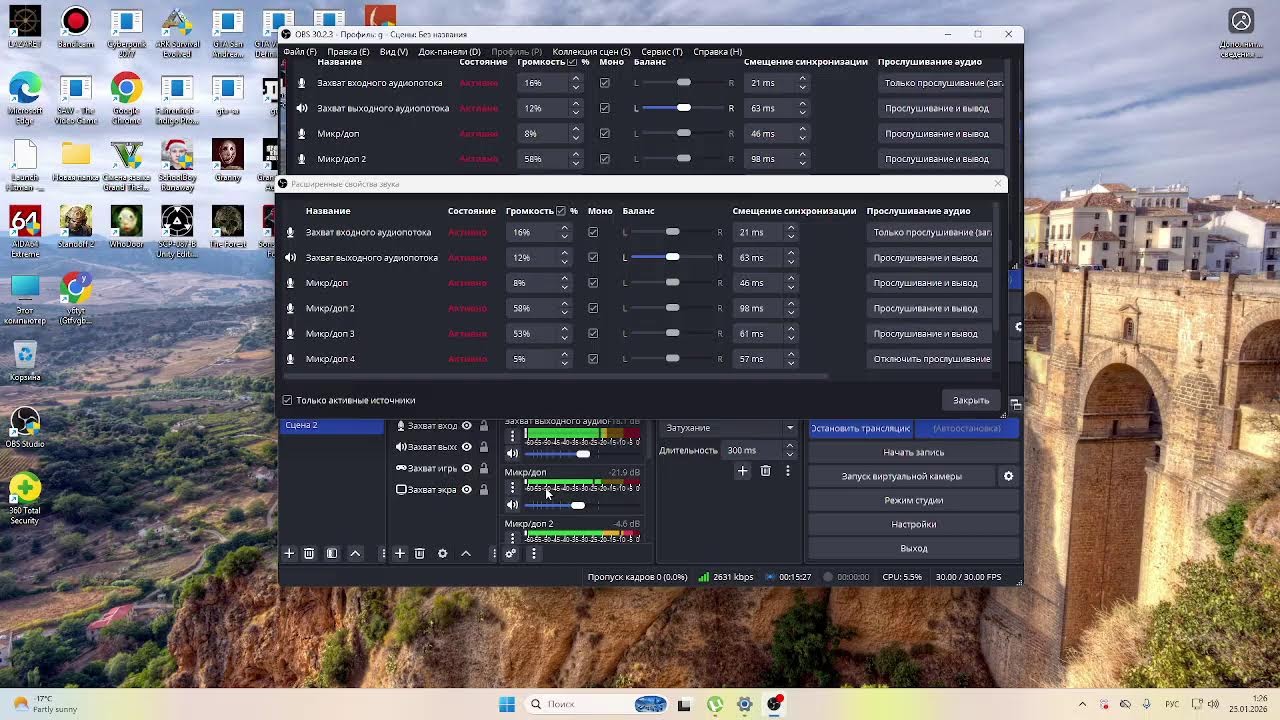The height and width of the screenshot is (720, 1280).
Task: Open three-dot options for Микр/доп 2 mixer channel
Action: point(513,538)
